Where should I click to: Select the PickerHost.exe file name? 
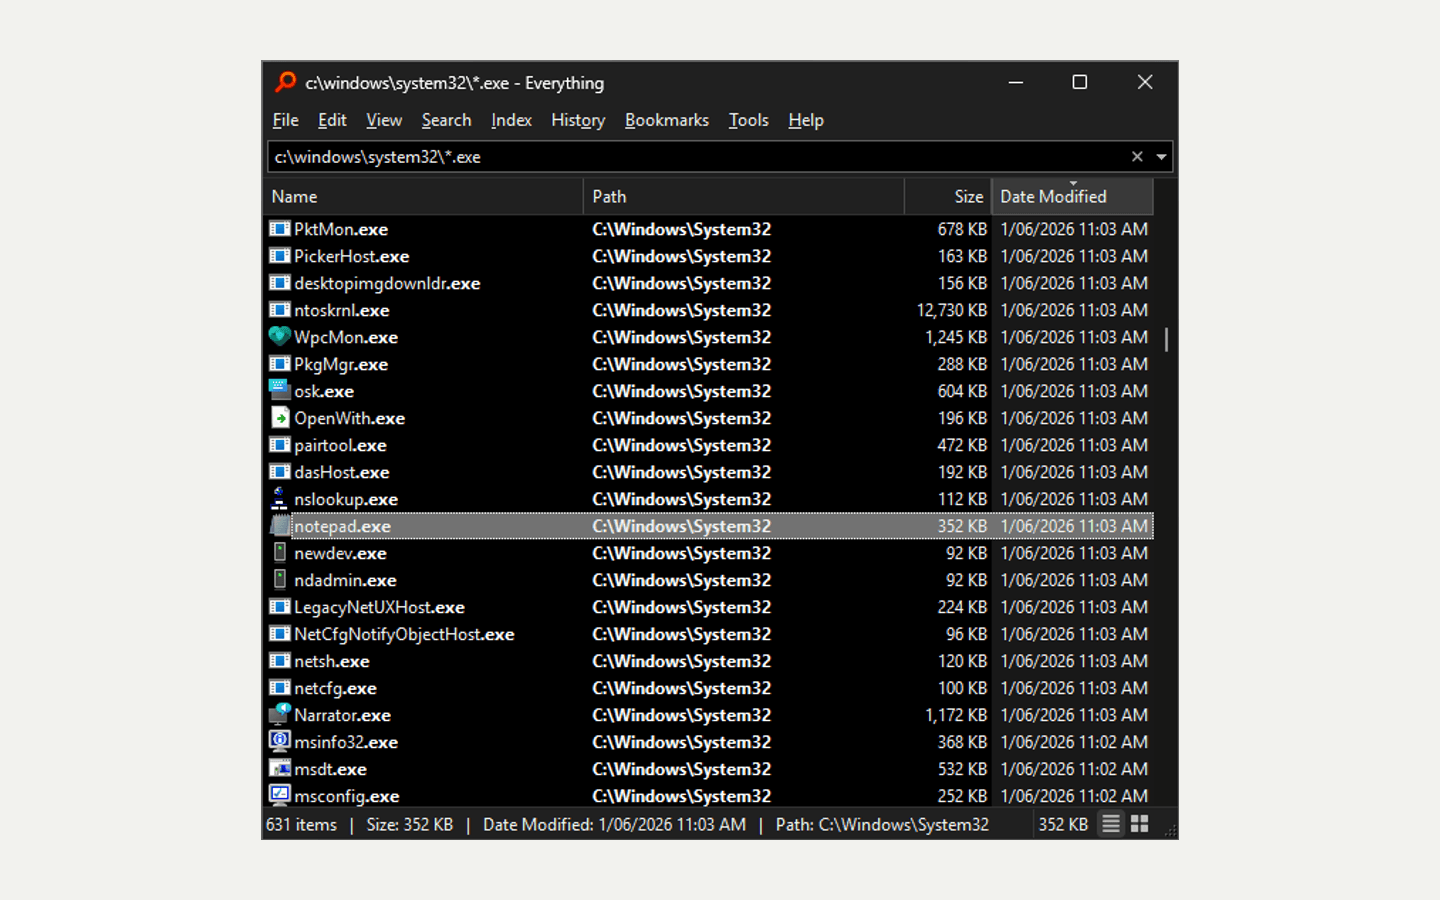click(x=352, y=256)
